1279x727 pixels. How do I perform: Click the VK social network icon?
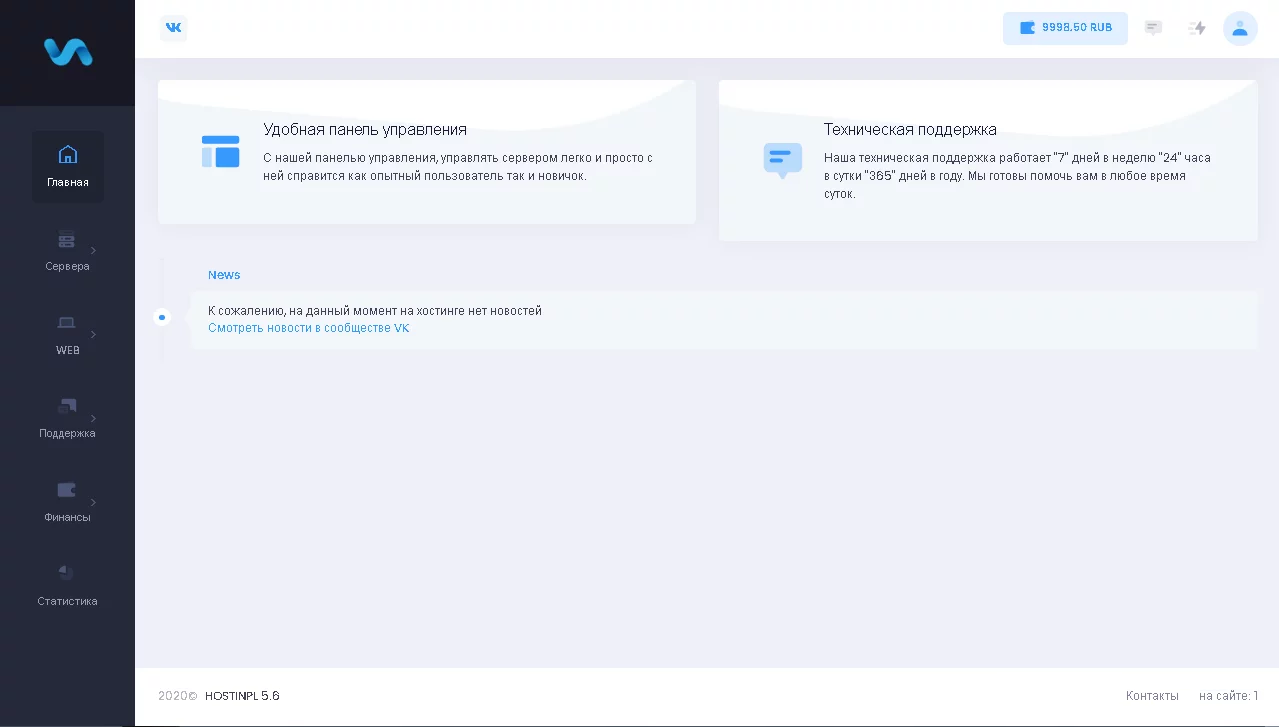(173, 28)
